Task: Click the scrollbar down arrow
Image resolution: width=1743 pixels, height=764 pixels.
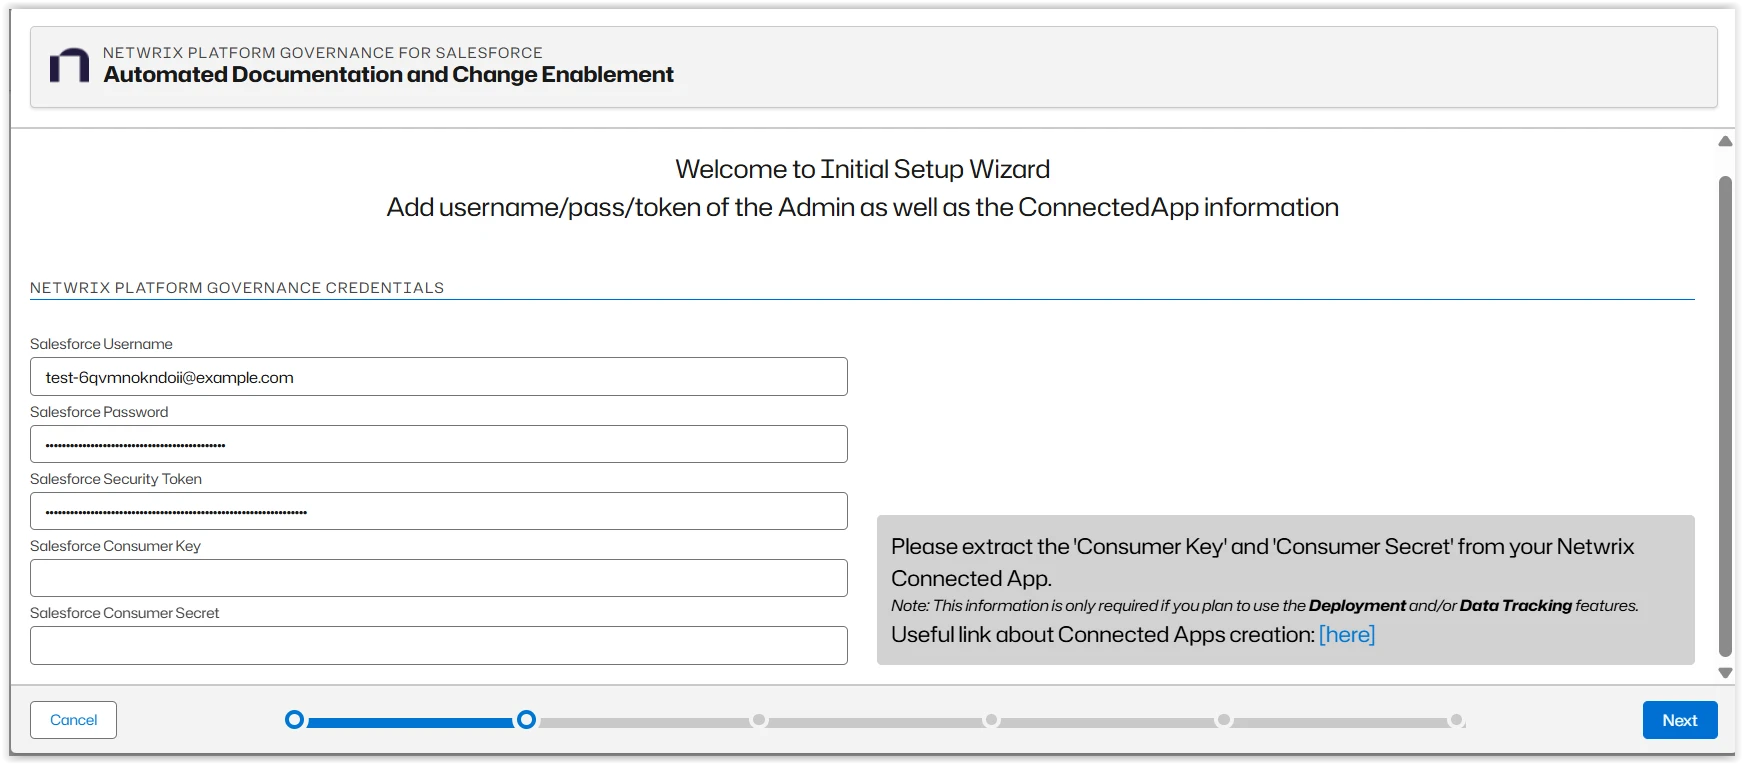Action: pyautogui.click(x=1725, y=673)
